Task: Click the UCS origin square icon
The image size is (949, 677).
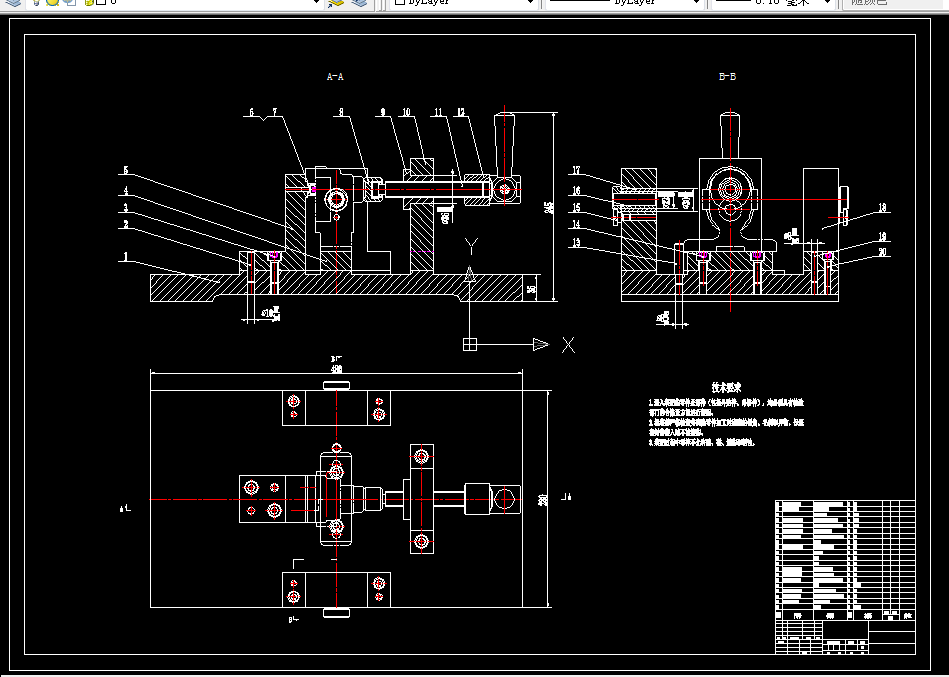Action: (470, 345)
